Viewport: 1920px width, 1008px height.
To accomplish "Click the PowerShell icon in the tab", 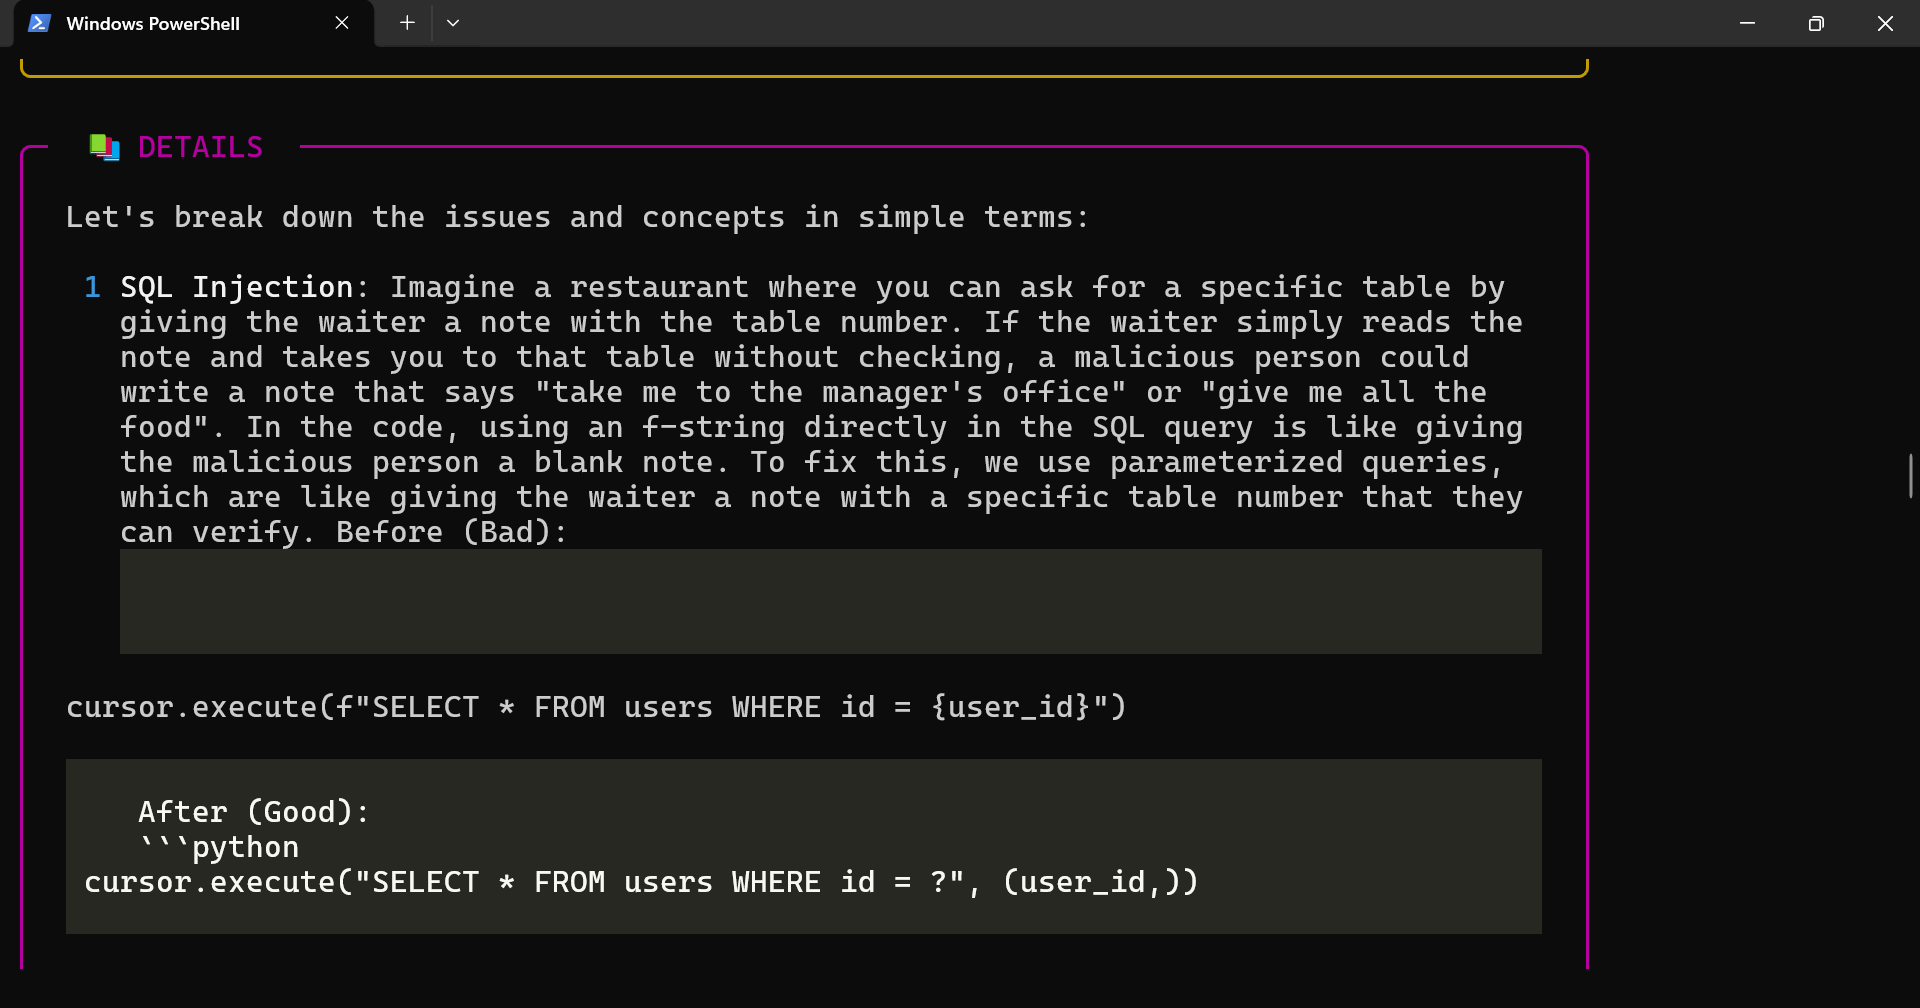I will click(x=39, y=23).
